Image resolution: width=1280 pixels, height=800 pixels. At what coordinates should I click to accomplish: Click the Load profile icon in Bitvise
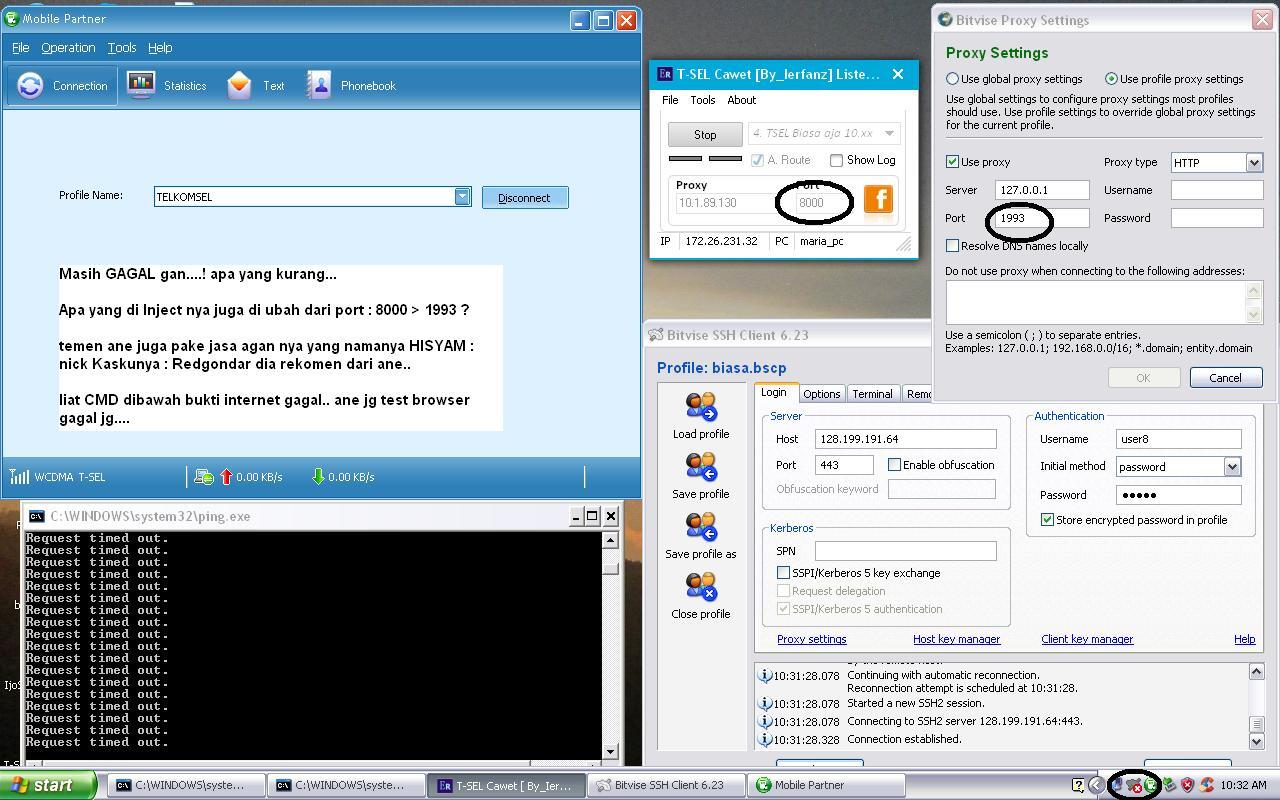coord(700,407)
